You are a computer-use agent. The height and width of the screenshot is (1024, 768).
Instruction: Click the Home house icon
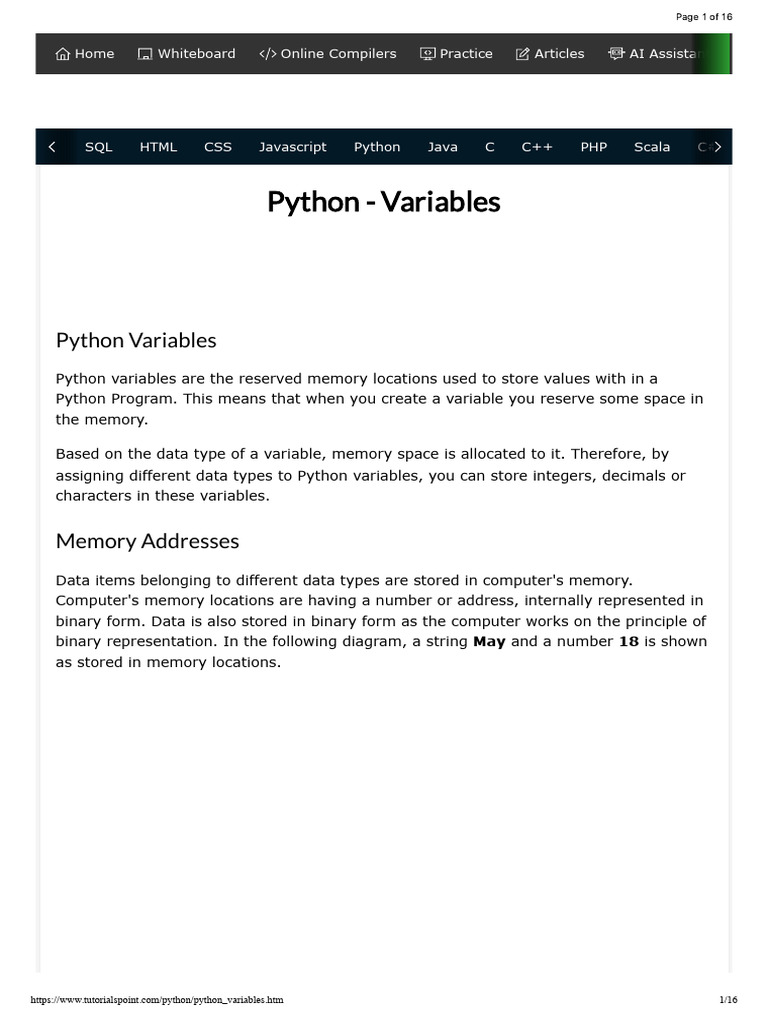tap(63, 54)
